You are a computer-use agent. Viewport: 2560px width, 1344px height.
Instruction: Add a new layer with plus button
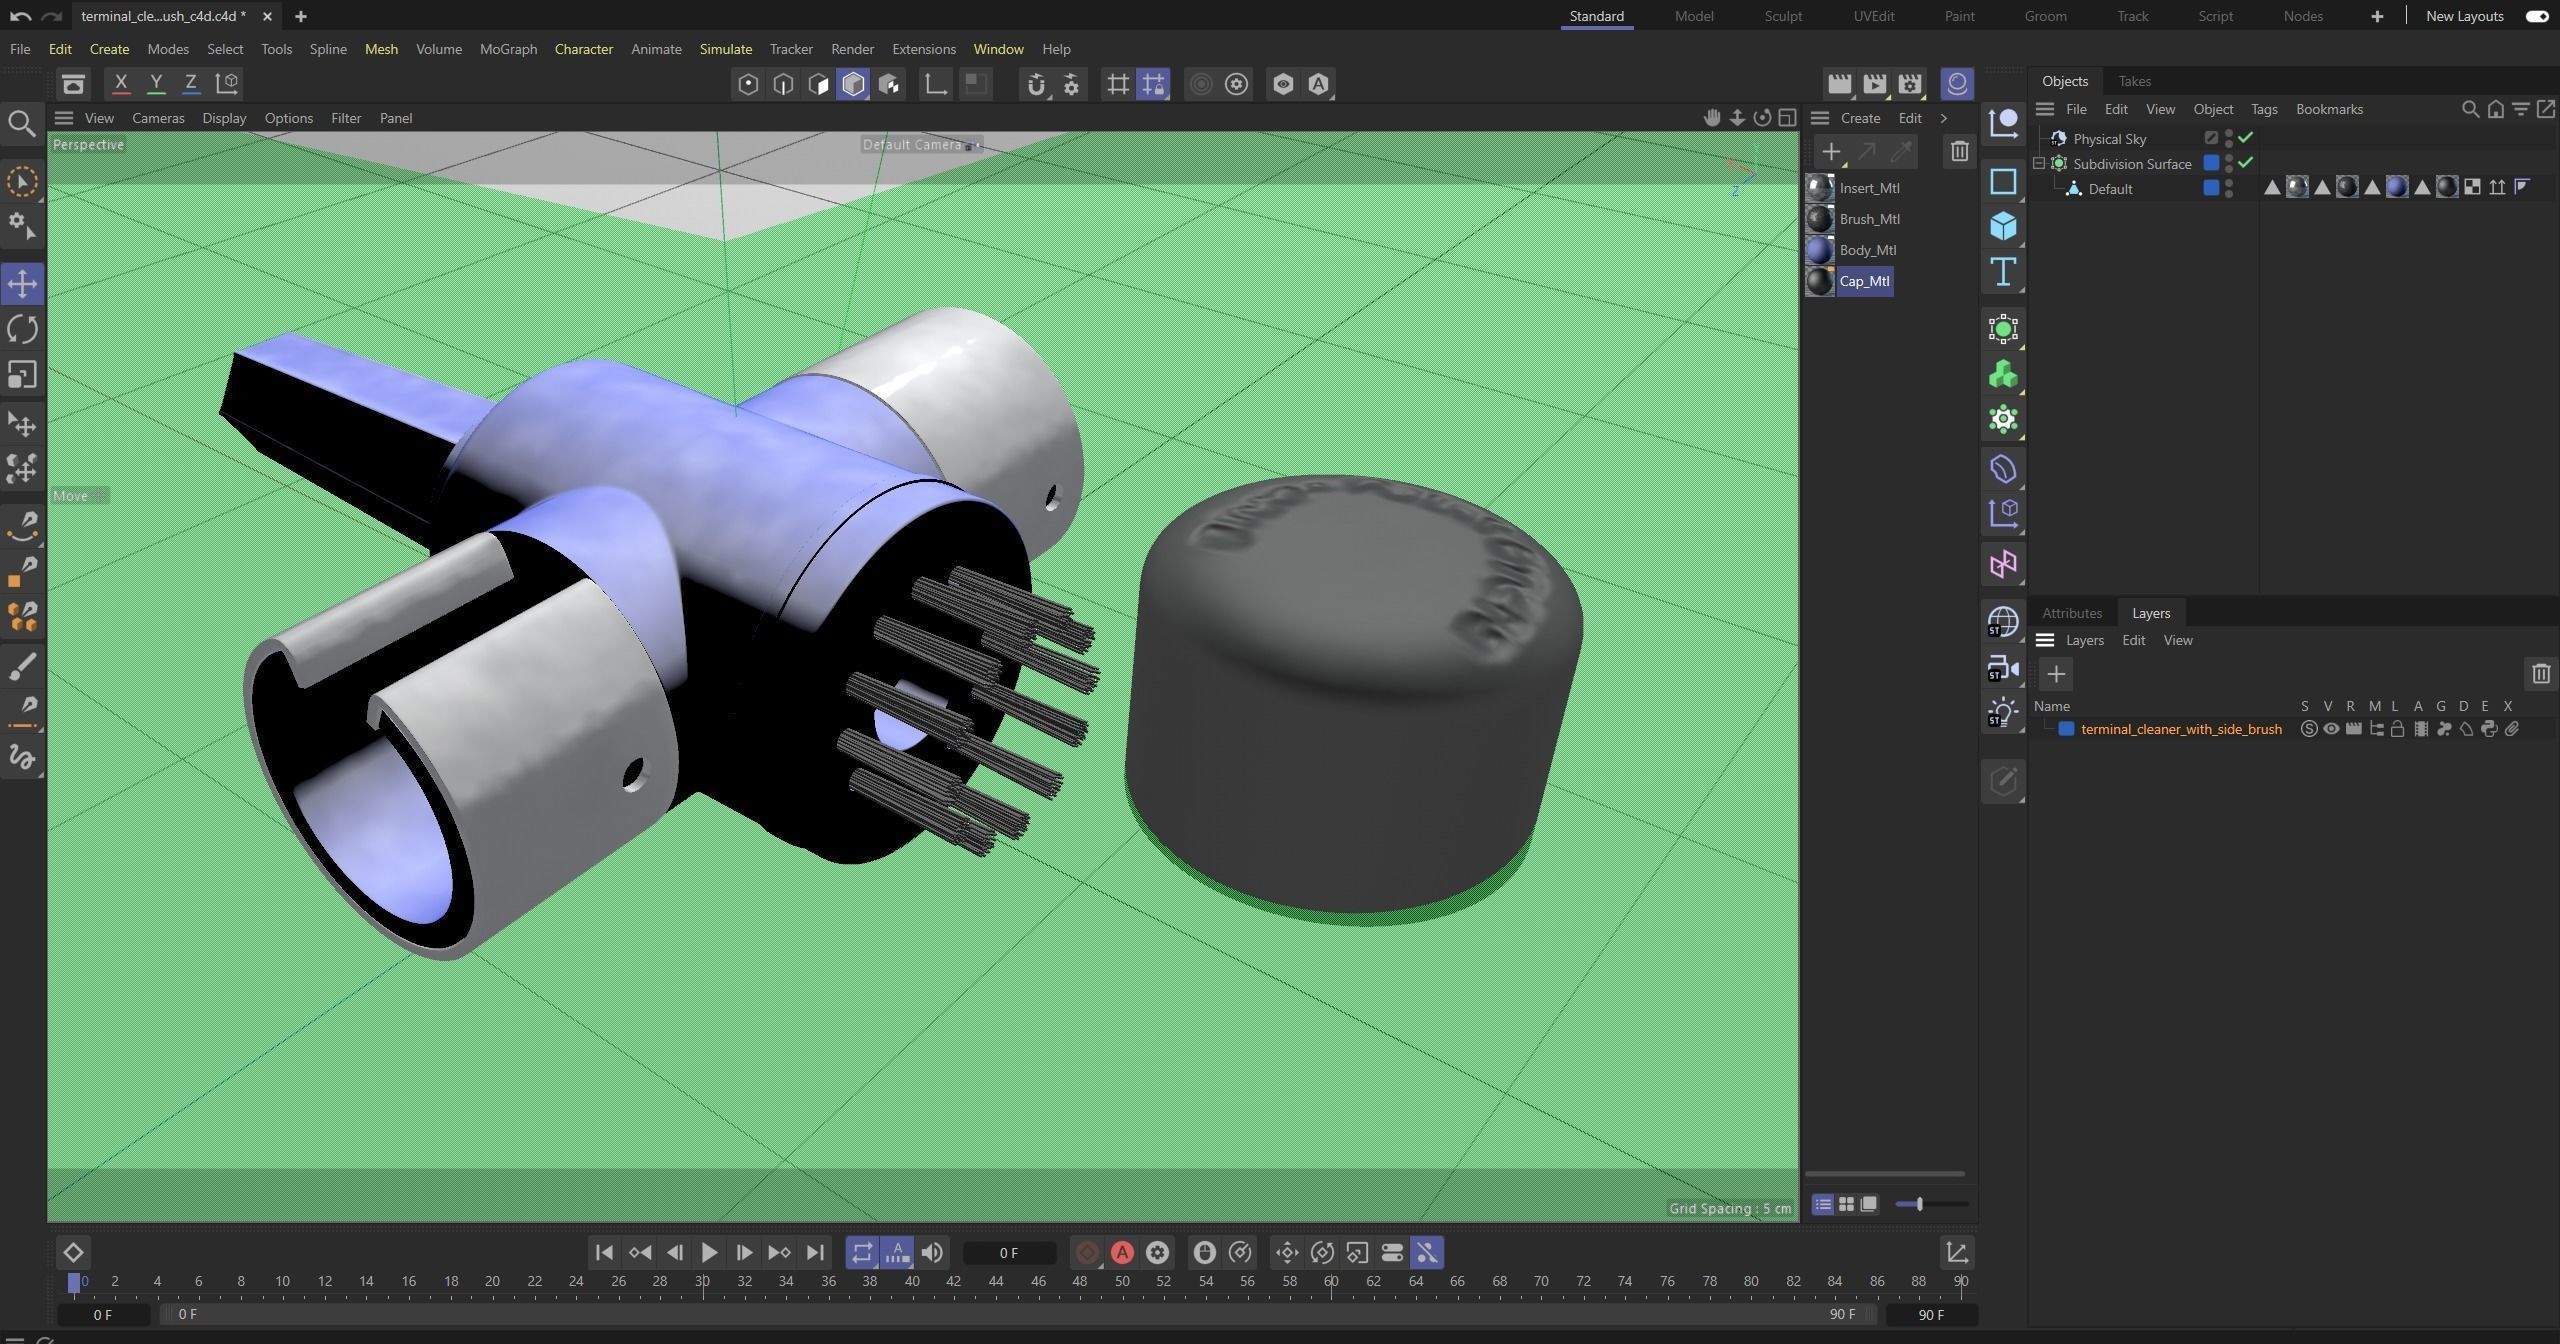point(2056,674)
